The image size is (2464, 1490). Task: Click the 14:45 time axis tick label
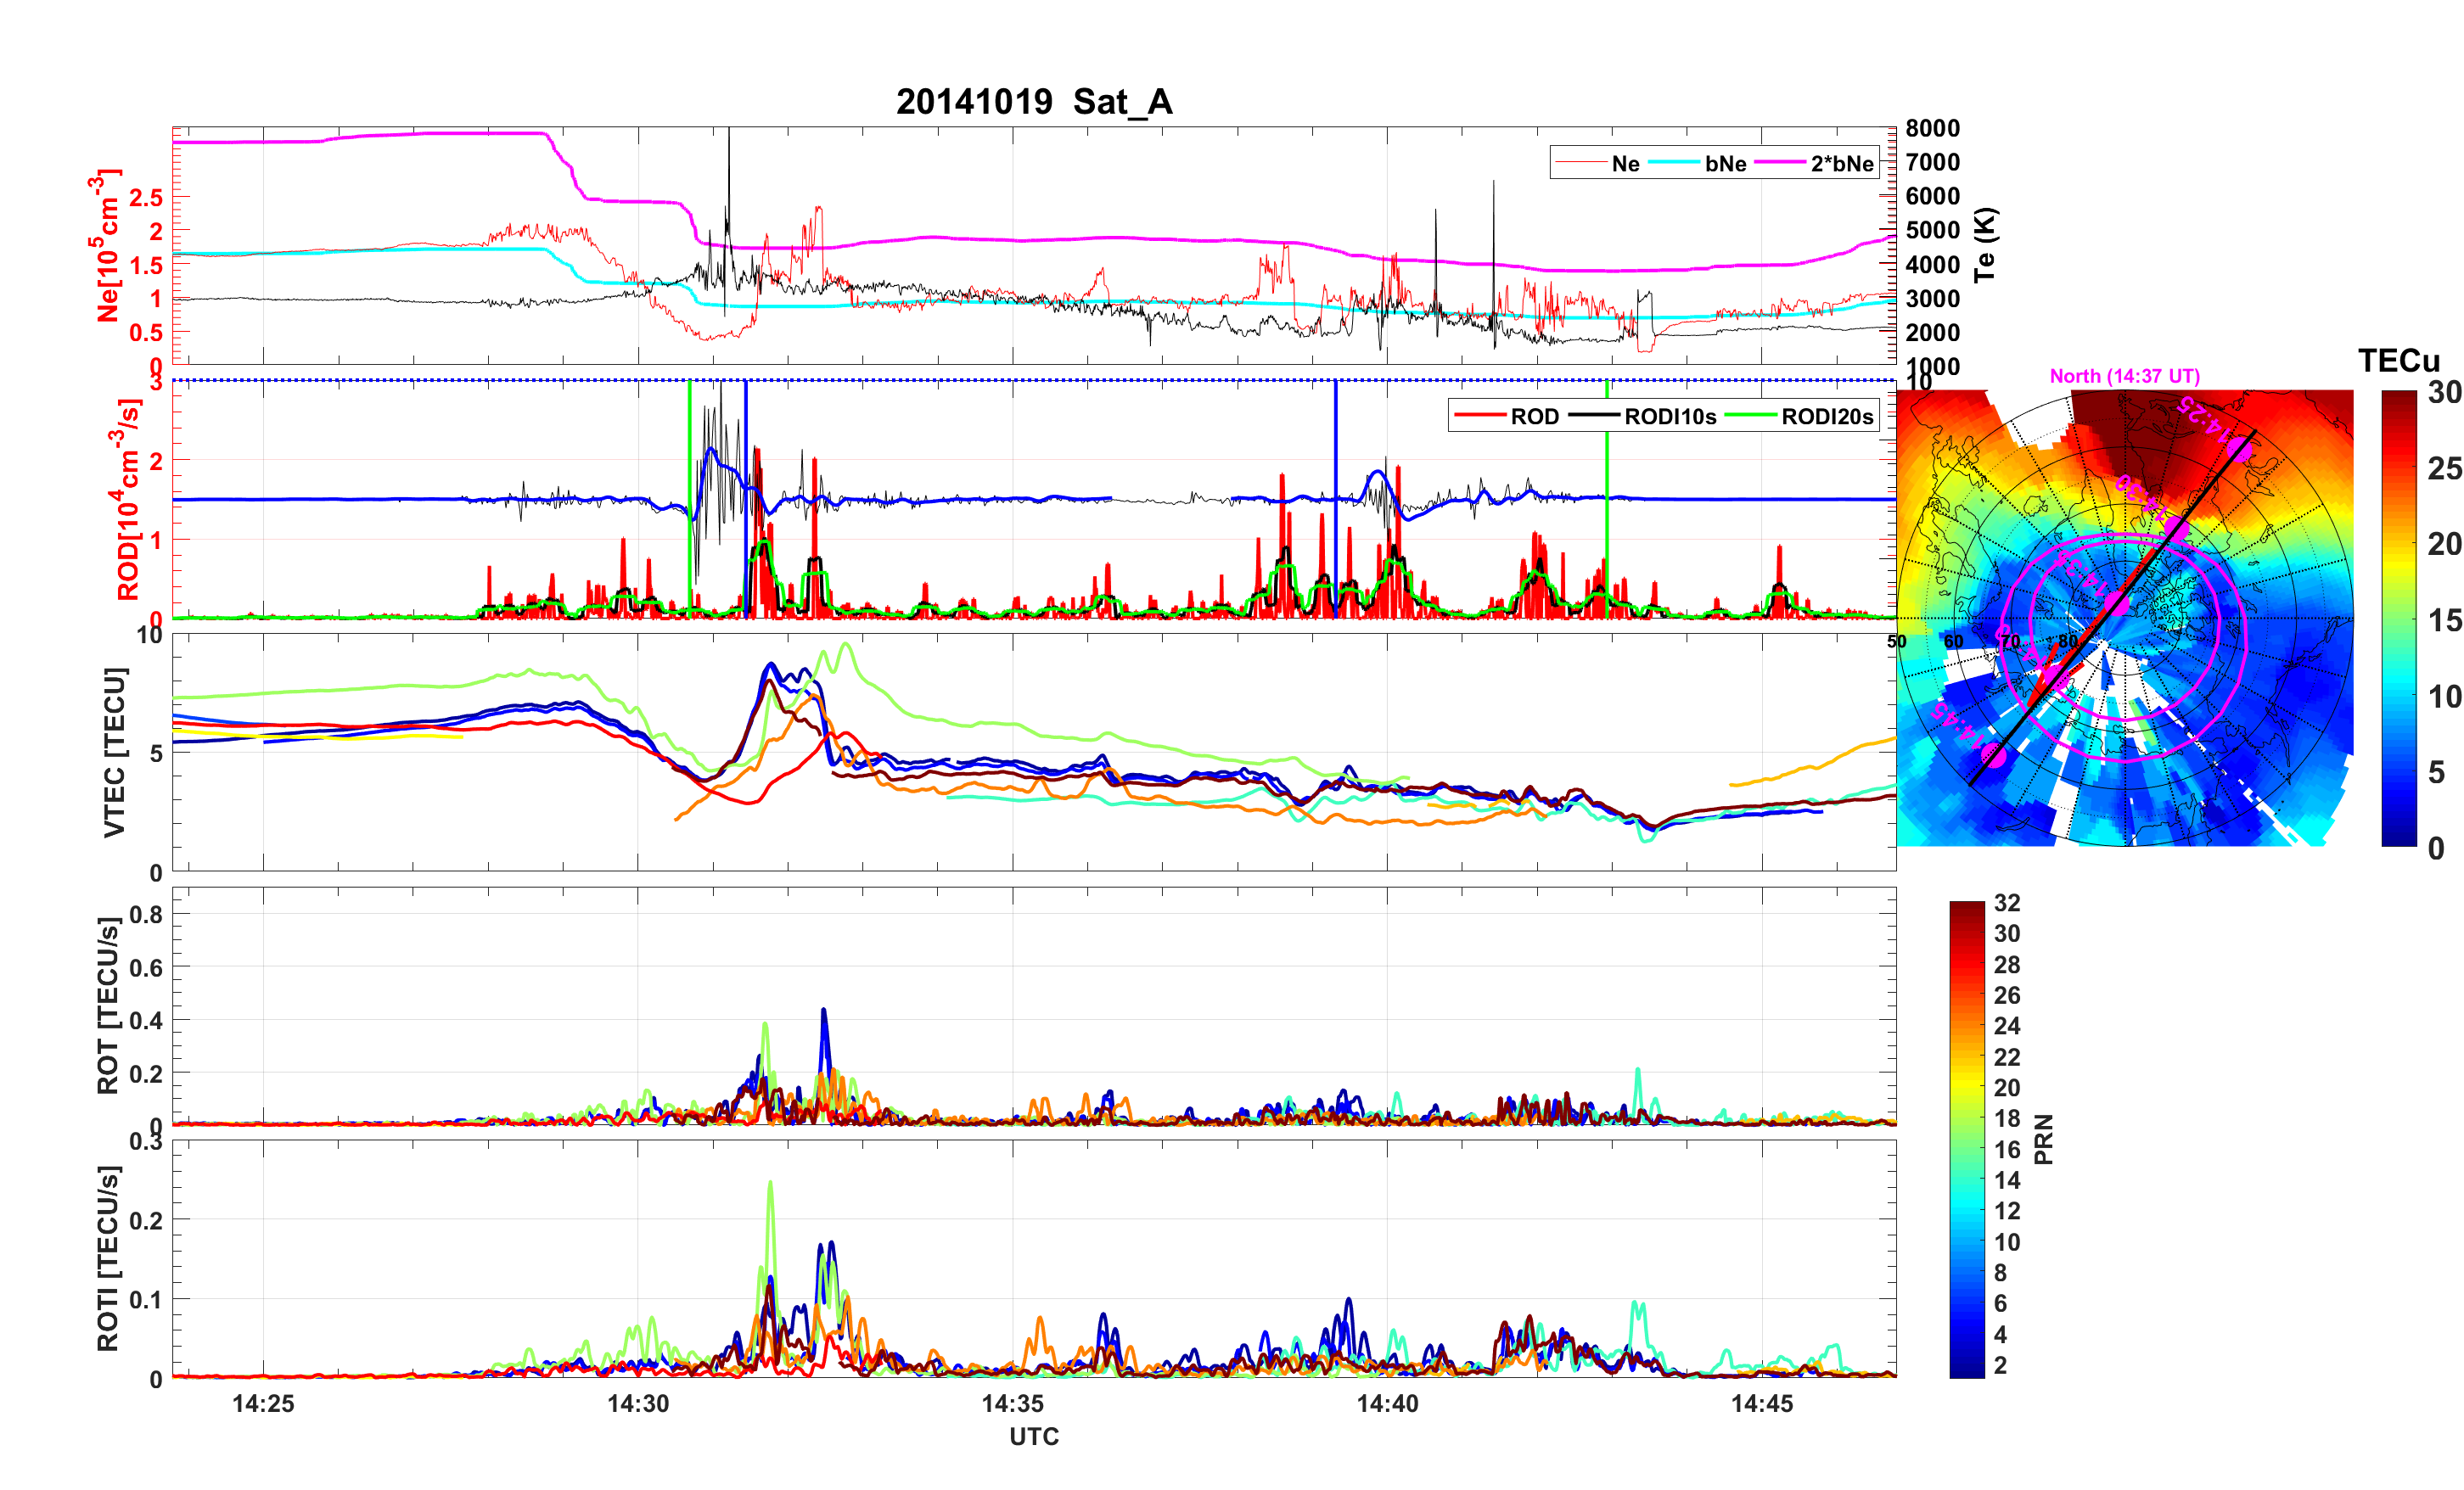(1761, 1403)
